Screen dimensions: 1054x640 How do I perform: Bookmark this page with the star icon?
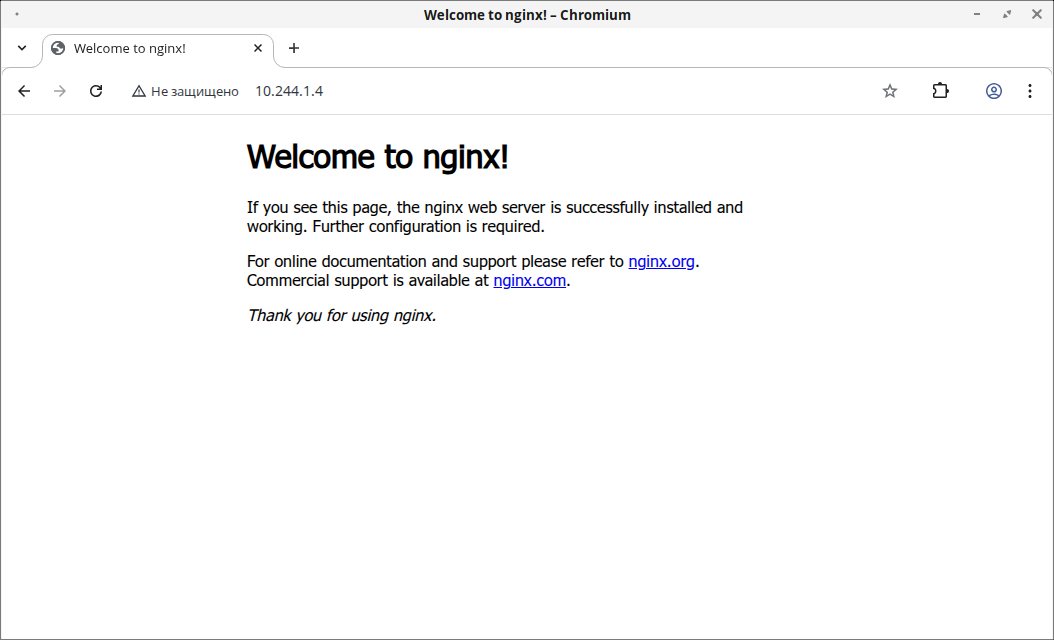pyautogui.click(x=889, y=91)
